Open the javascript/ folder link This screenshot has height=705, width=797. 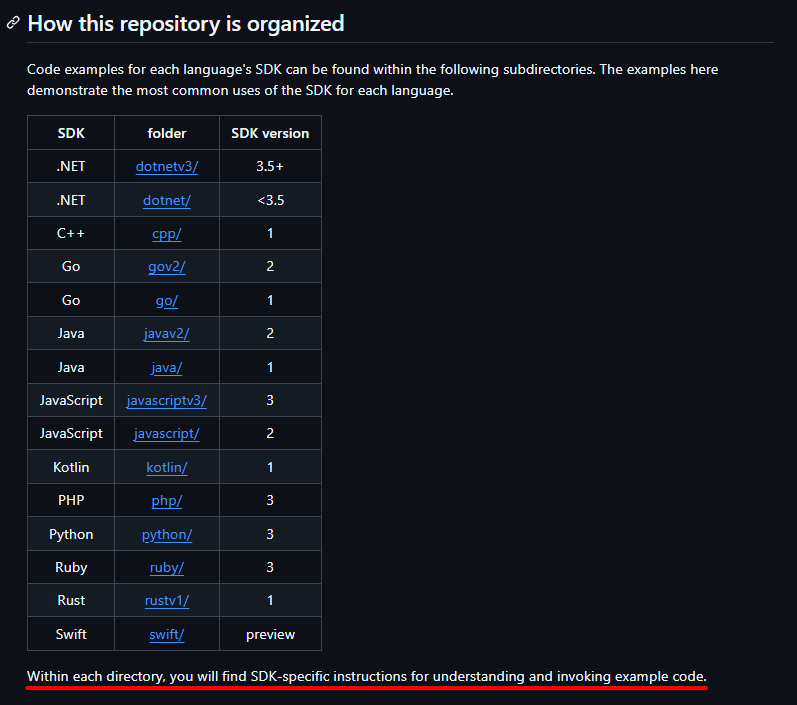(x=167, y=434)
